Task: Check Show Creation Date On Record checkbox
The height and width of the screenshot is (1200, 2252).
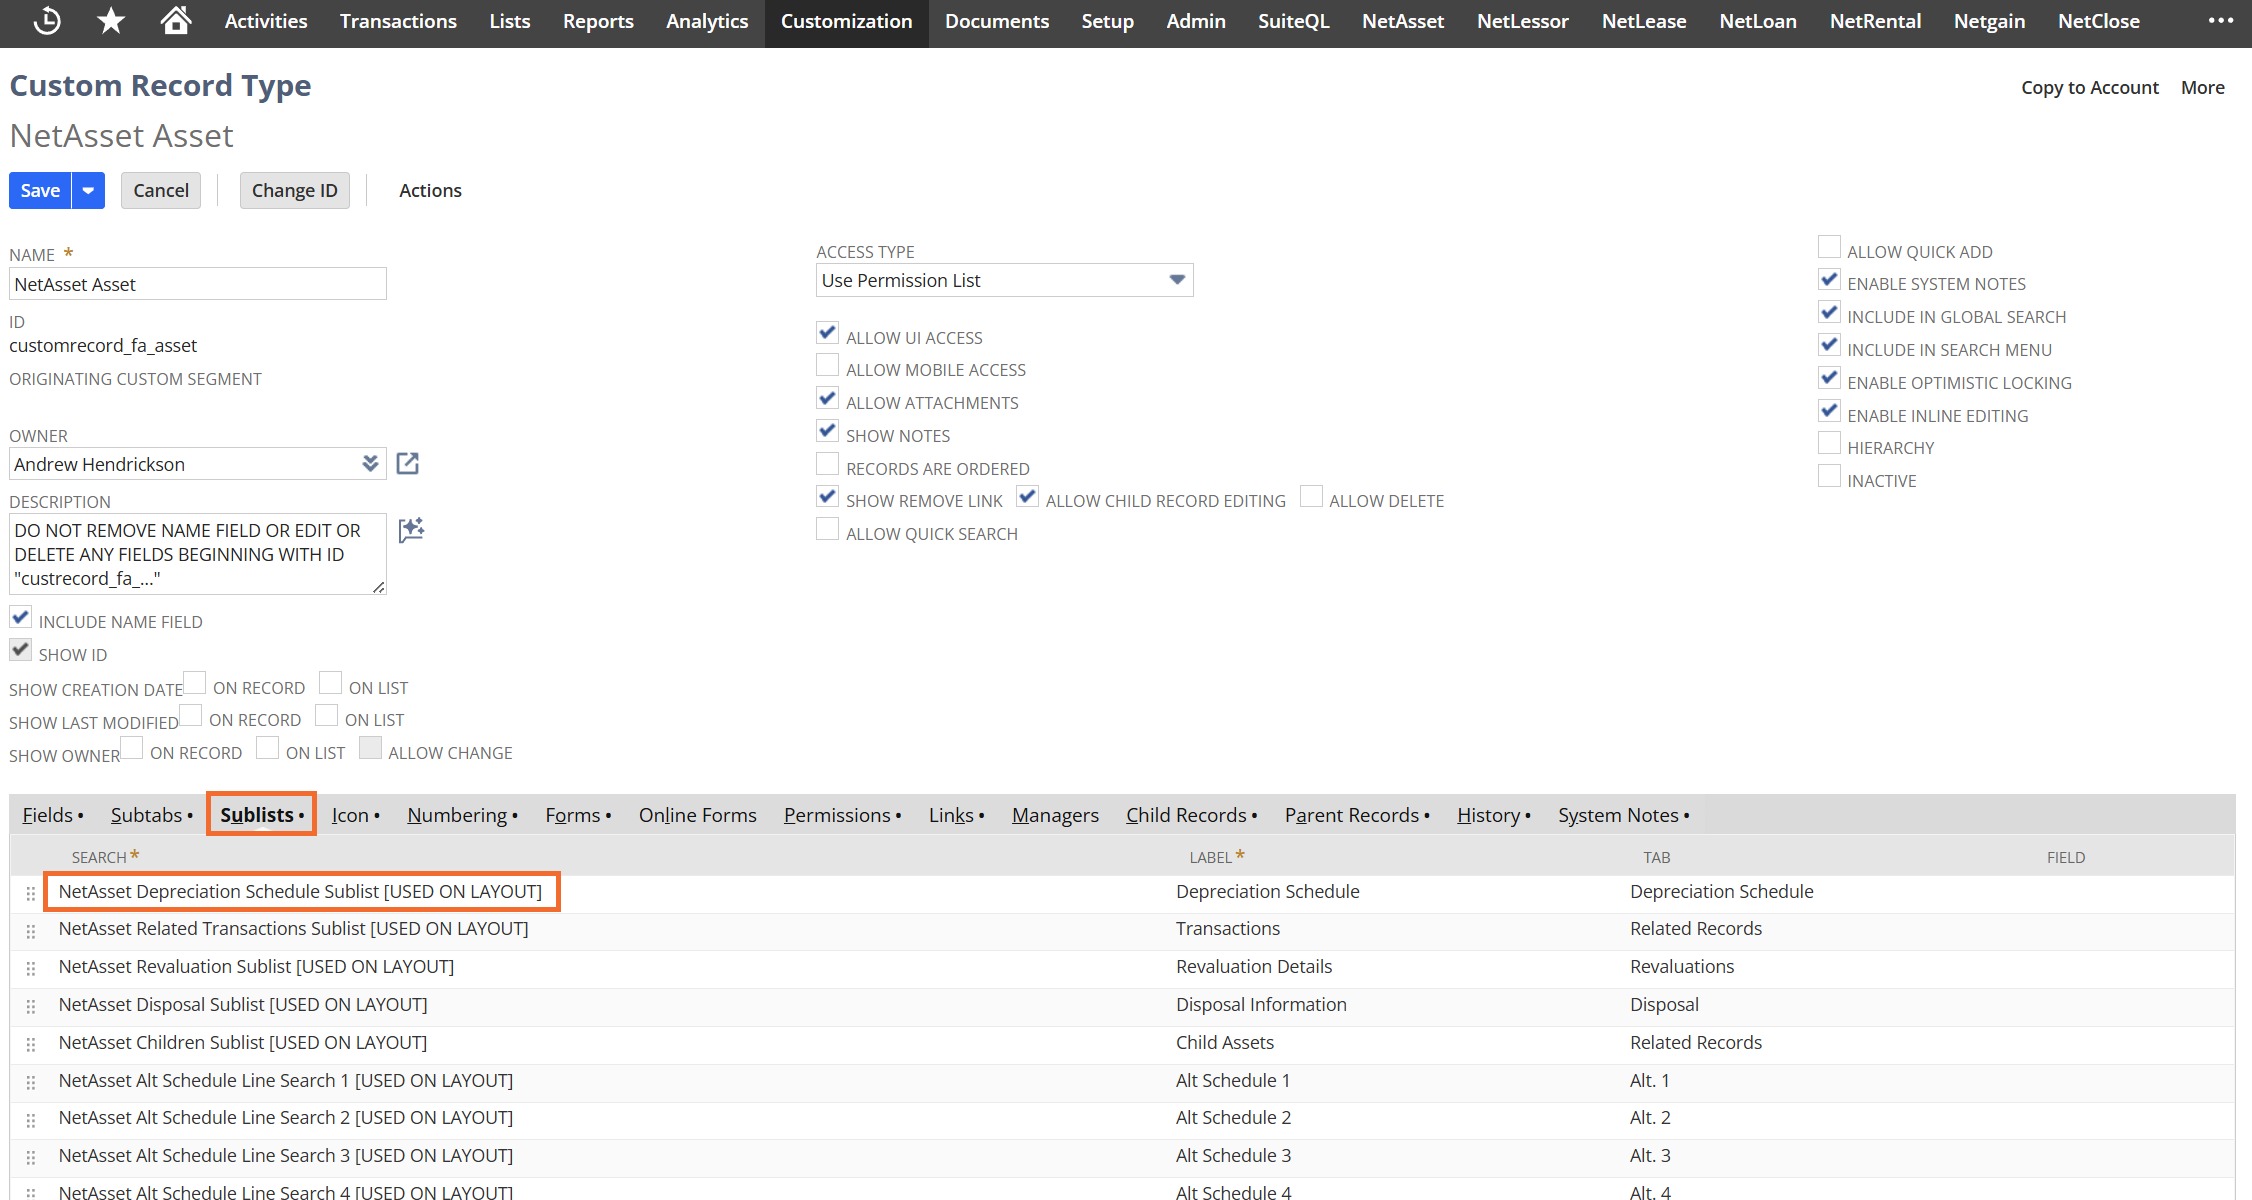Action: [x=194, y=683]
